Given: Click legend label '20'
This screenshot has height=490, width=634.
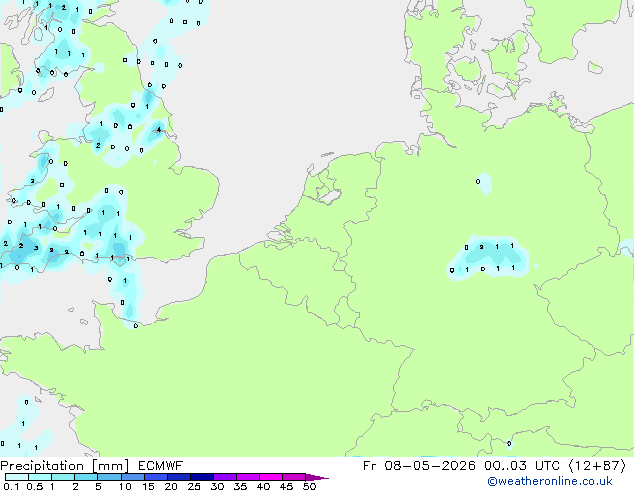Looking at the screenshot, I should 171,486.
